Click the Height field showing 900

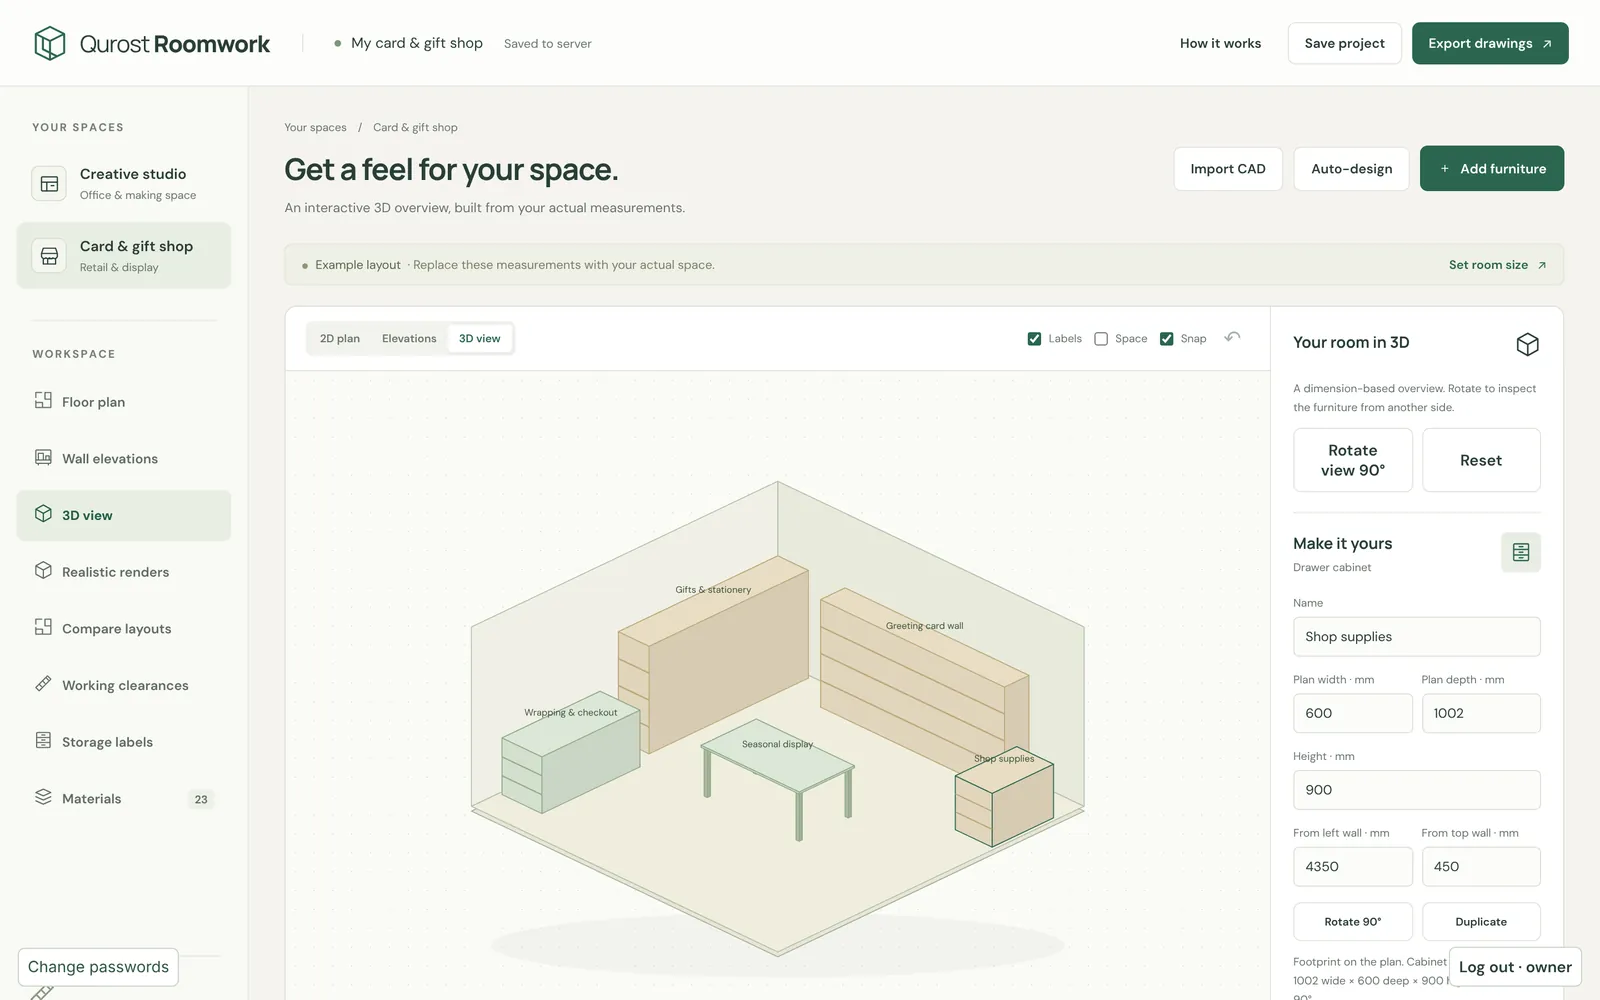click(x=1416, y=790)
